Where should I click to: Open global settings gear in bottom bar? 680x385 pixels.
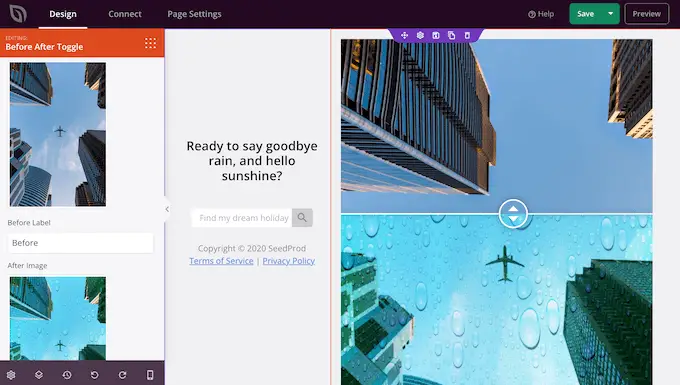[x=11, y=375]
